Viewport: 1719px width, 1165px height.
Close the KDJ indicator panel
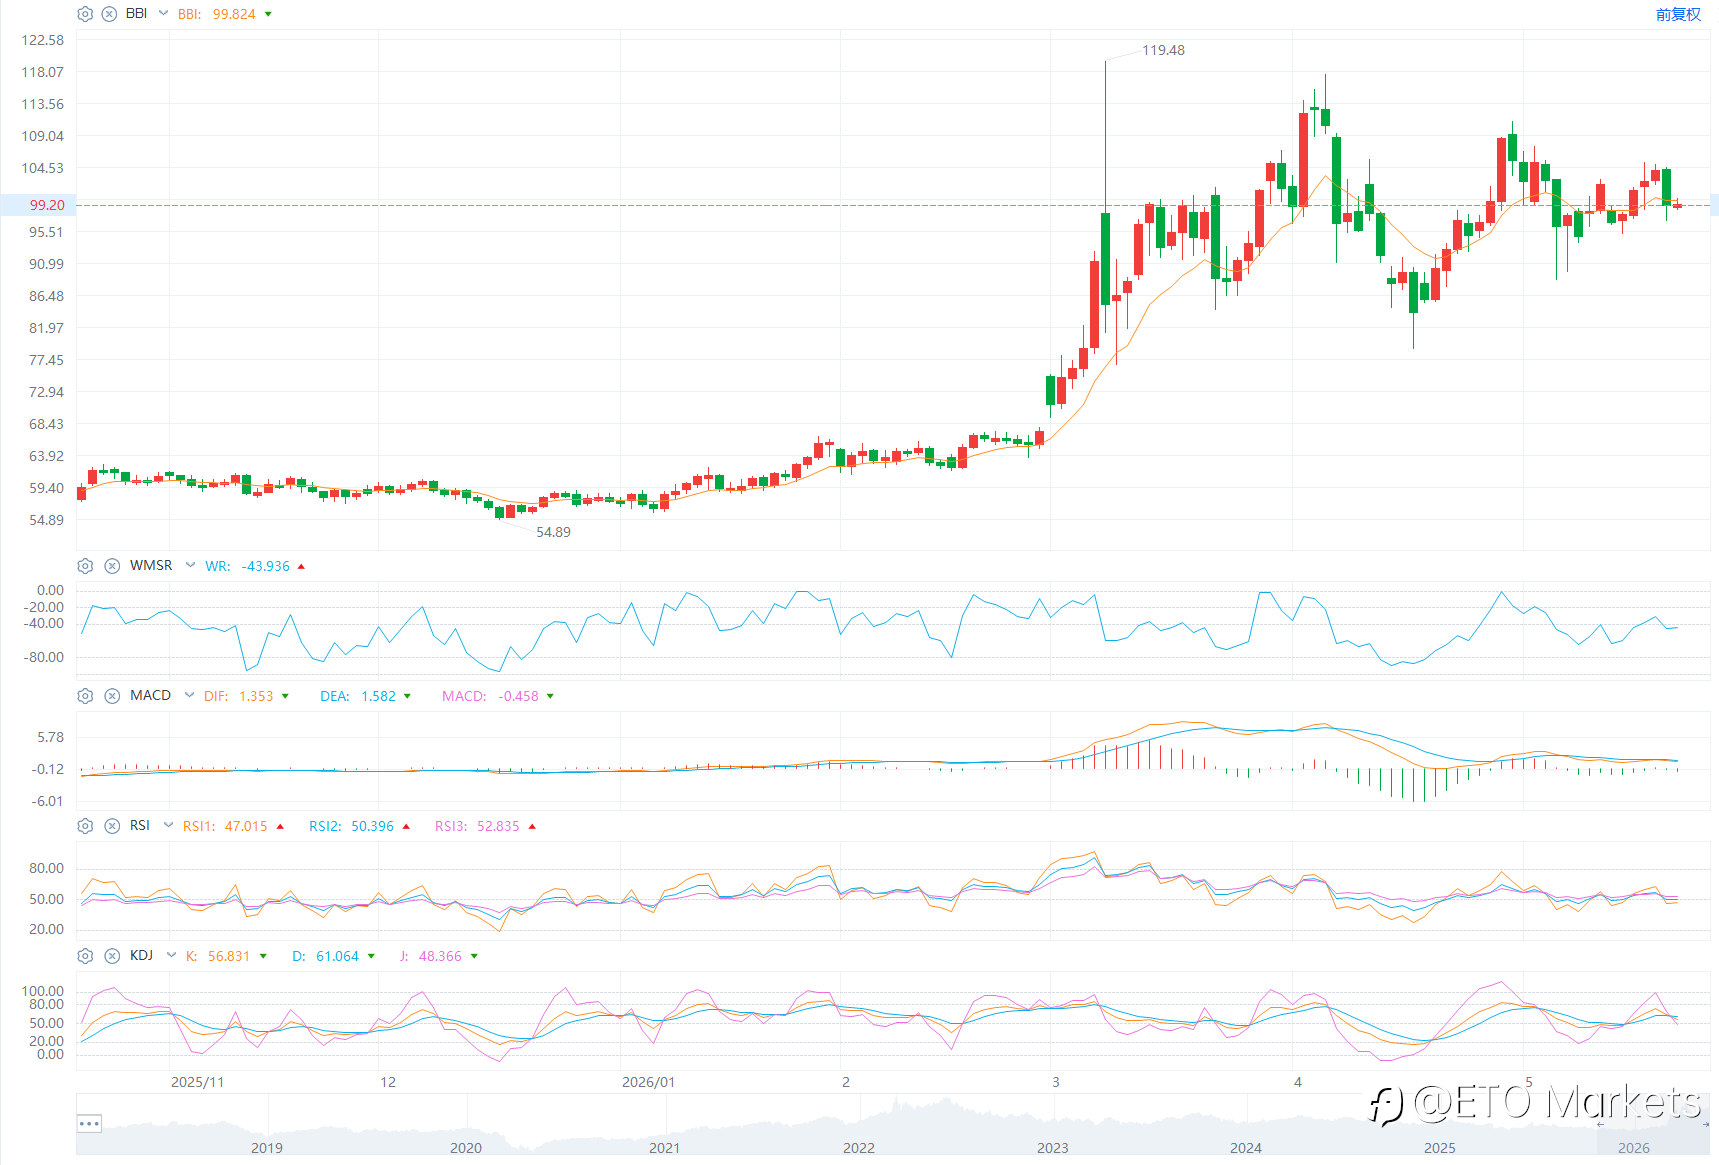pos(112,956)
